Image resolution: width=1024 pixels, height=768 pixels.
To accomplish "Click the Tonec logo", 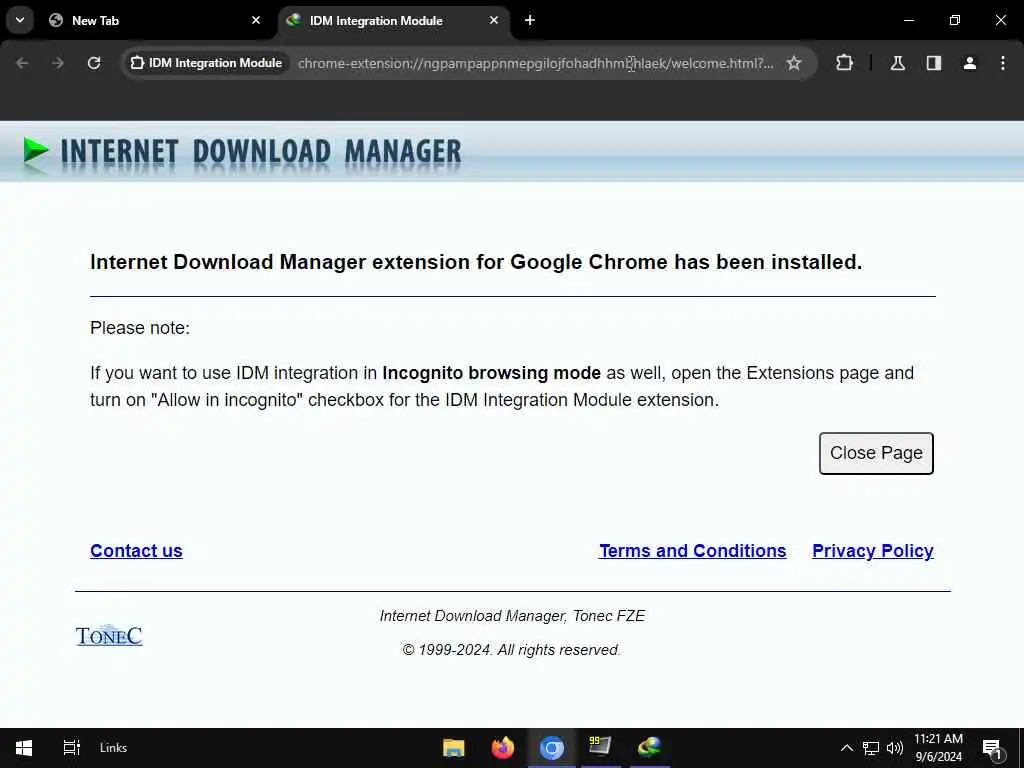I will click(x=109, y=635).
